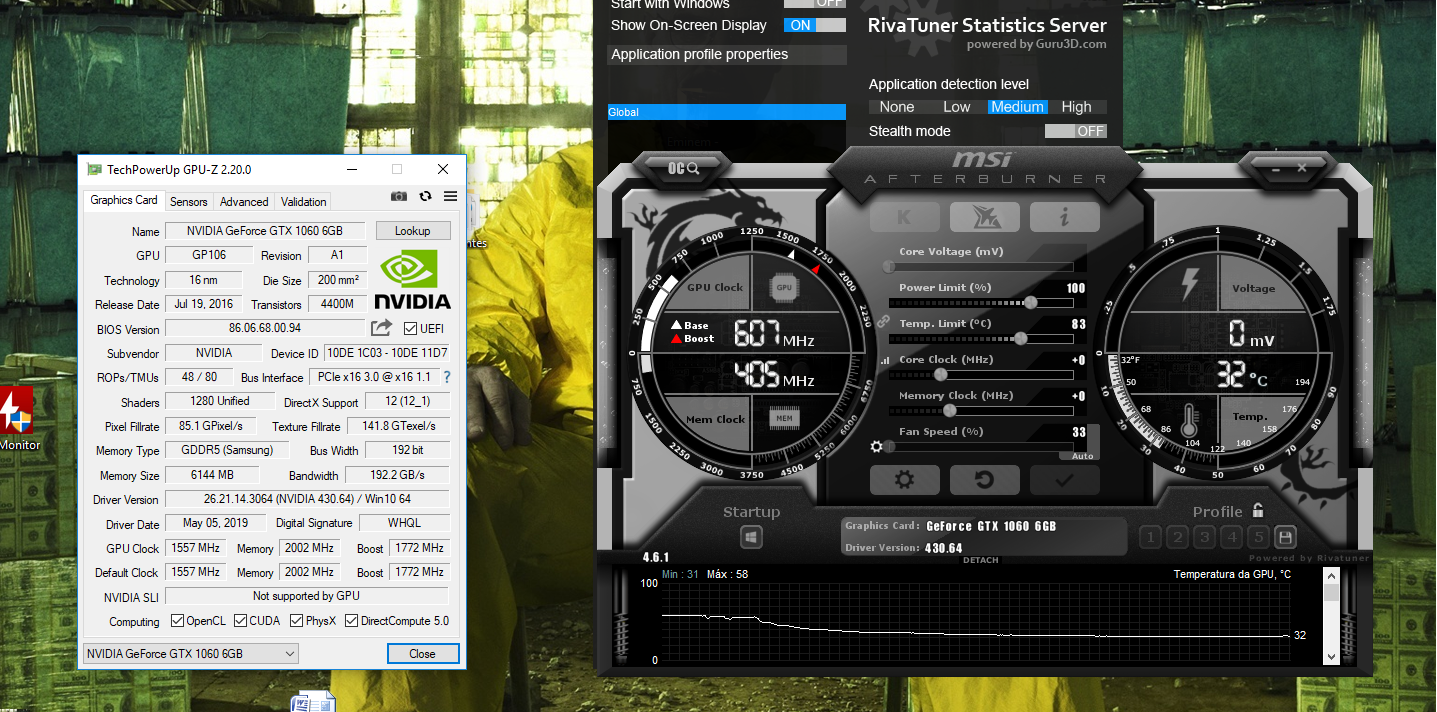Select Afterburner profile slot 2

(x=1178, y=538)
